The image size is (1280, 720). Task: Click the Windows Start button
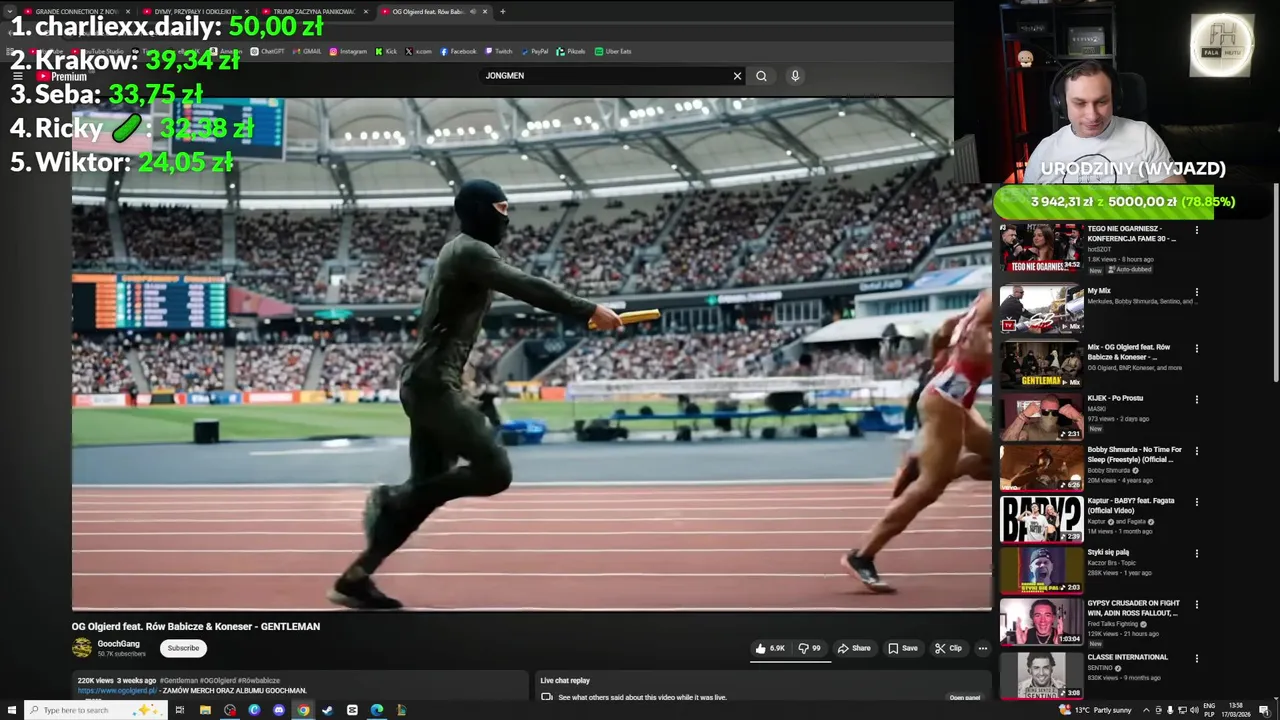10,710
